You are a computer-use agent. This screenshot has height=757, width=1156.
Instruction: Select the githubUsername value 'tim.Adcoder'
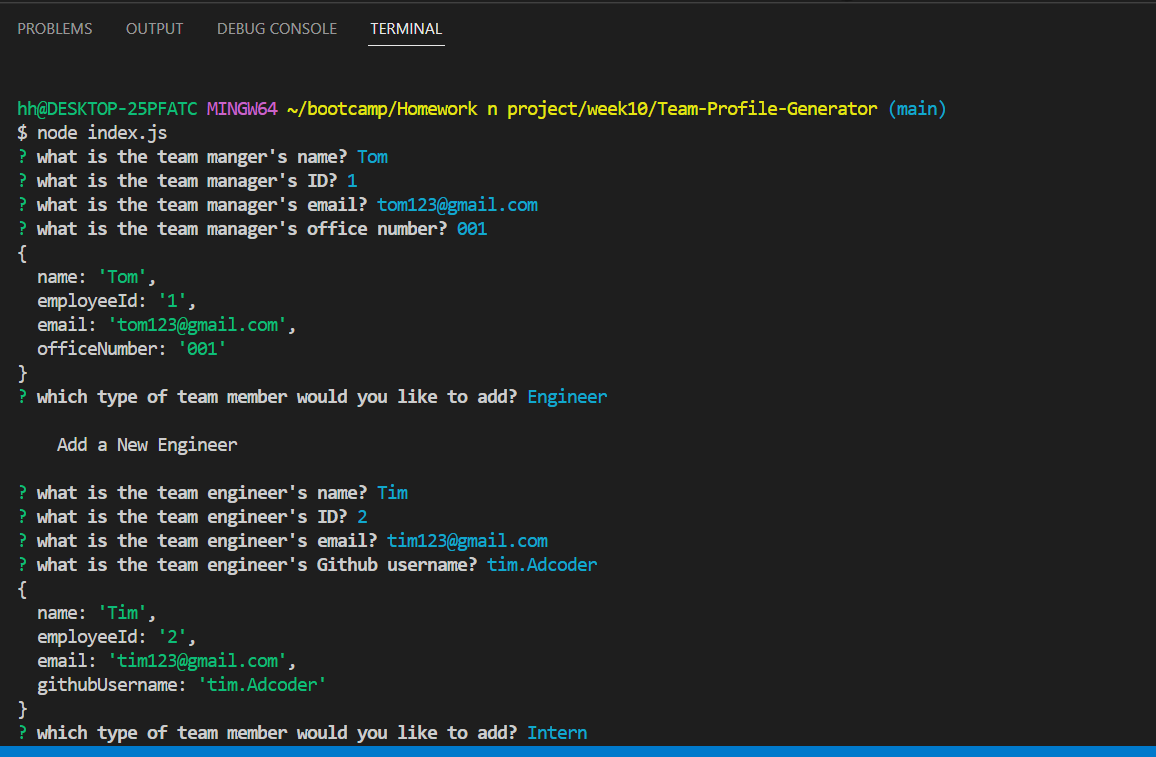262,684
